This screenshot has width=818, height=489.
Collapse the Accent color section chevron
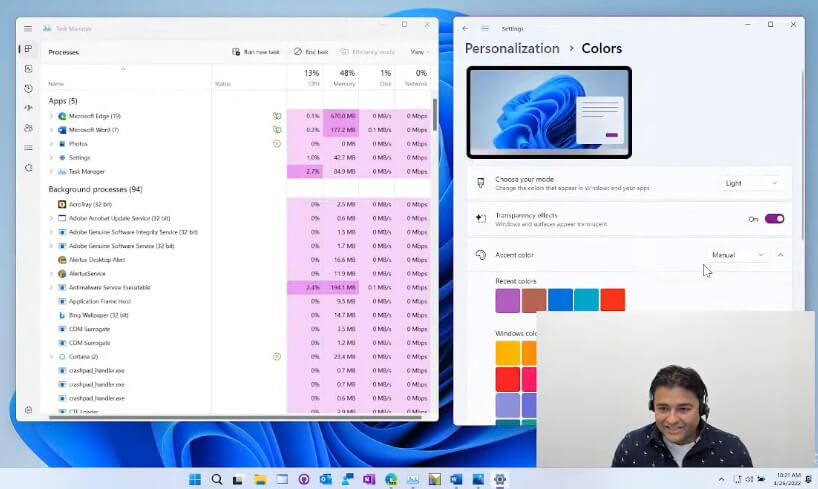tap(780, 255)
